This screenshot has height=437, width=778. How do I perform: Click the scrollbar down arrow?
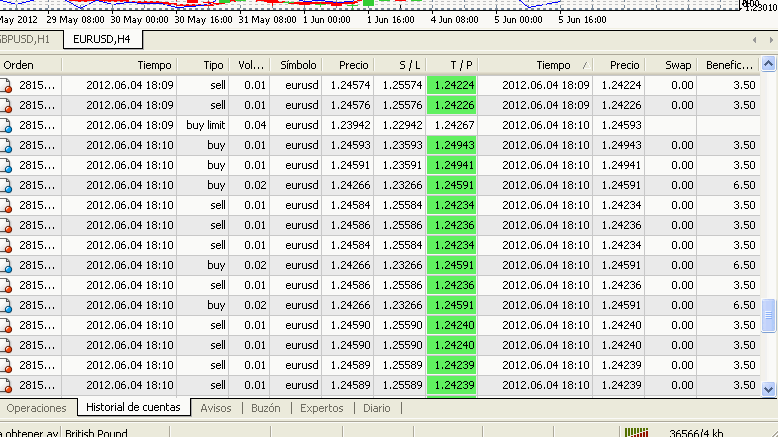pyautogui.click(x=768, y=389)
